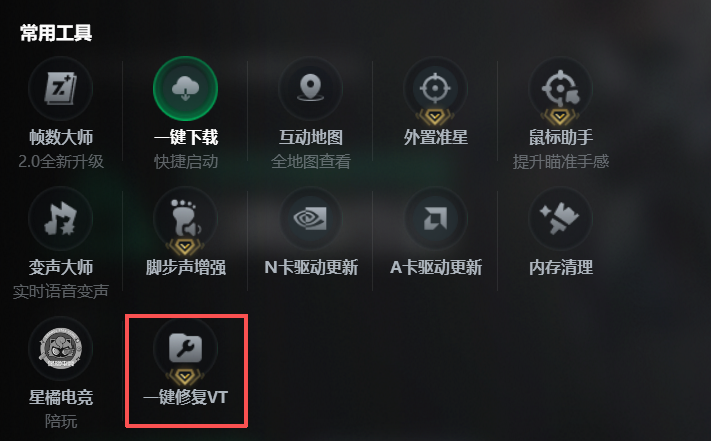Click the 常用工具 section heading
The image size is (711, 441).
pyautogui.click(x=56, y=33)
